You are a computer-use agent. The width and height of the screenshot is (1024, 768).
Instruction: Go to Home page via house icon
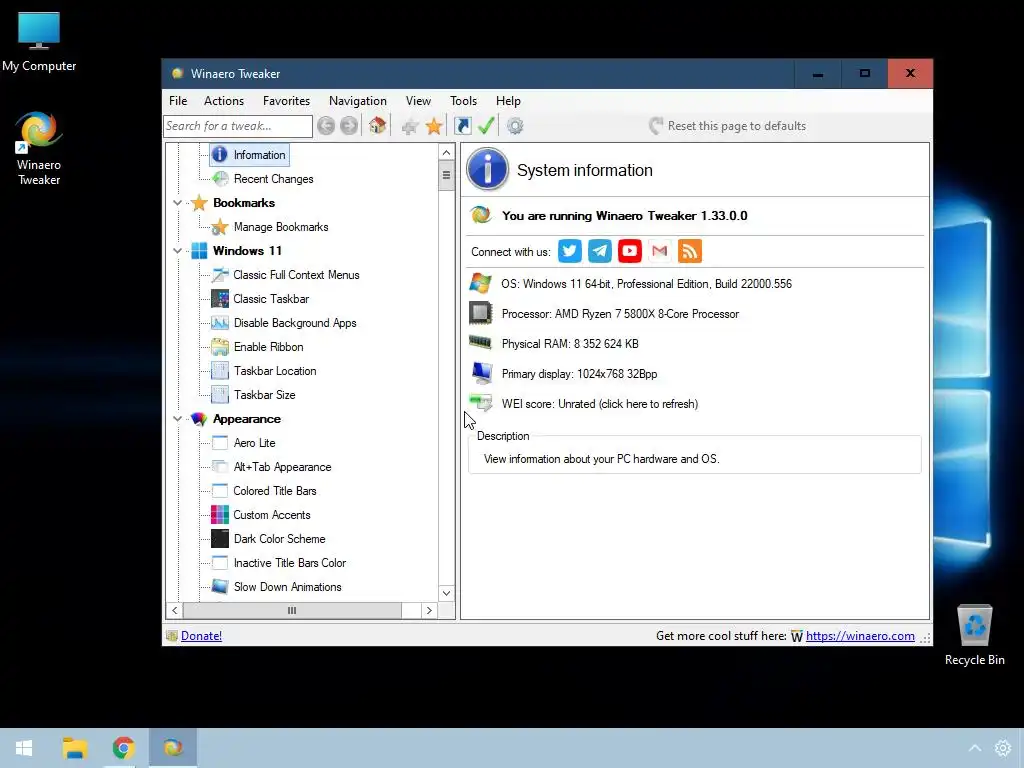pyautogui.click(x=377, y=125)
